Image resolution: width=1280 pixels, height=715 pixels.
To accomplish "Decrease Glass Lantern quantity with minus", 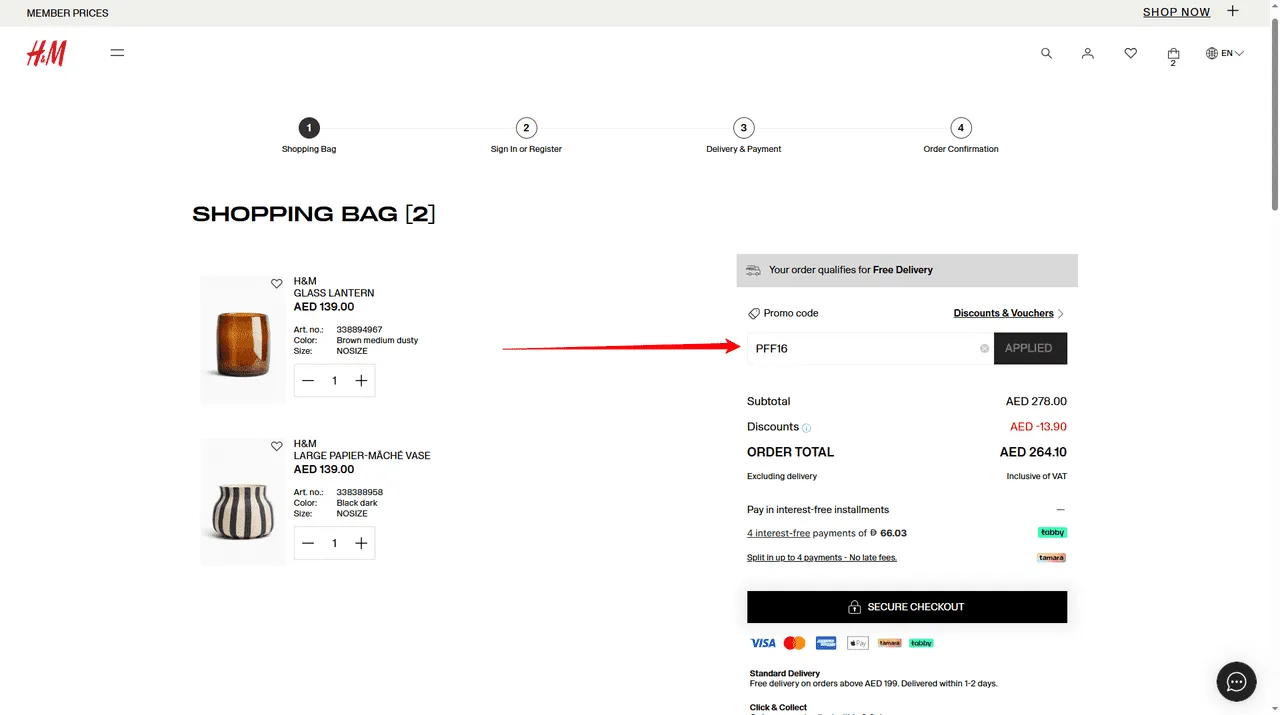I will pyautogui.click(x=308, y=381).
